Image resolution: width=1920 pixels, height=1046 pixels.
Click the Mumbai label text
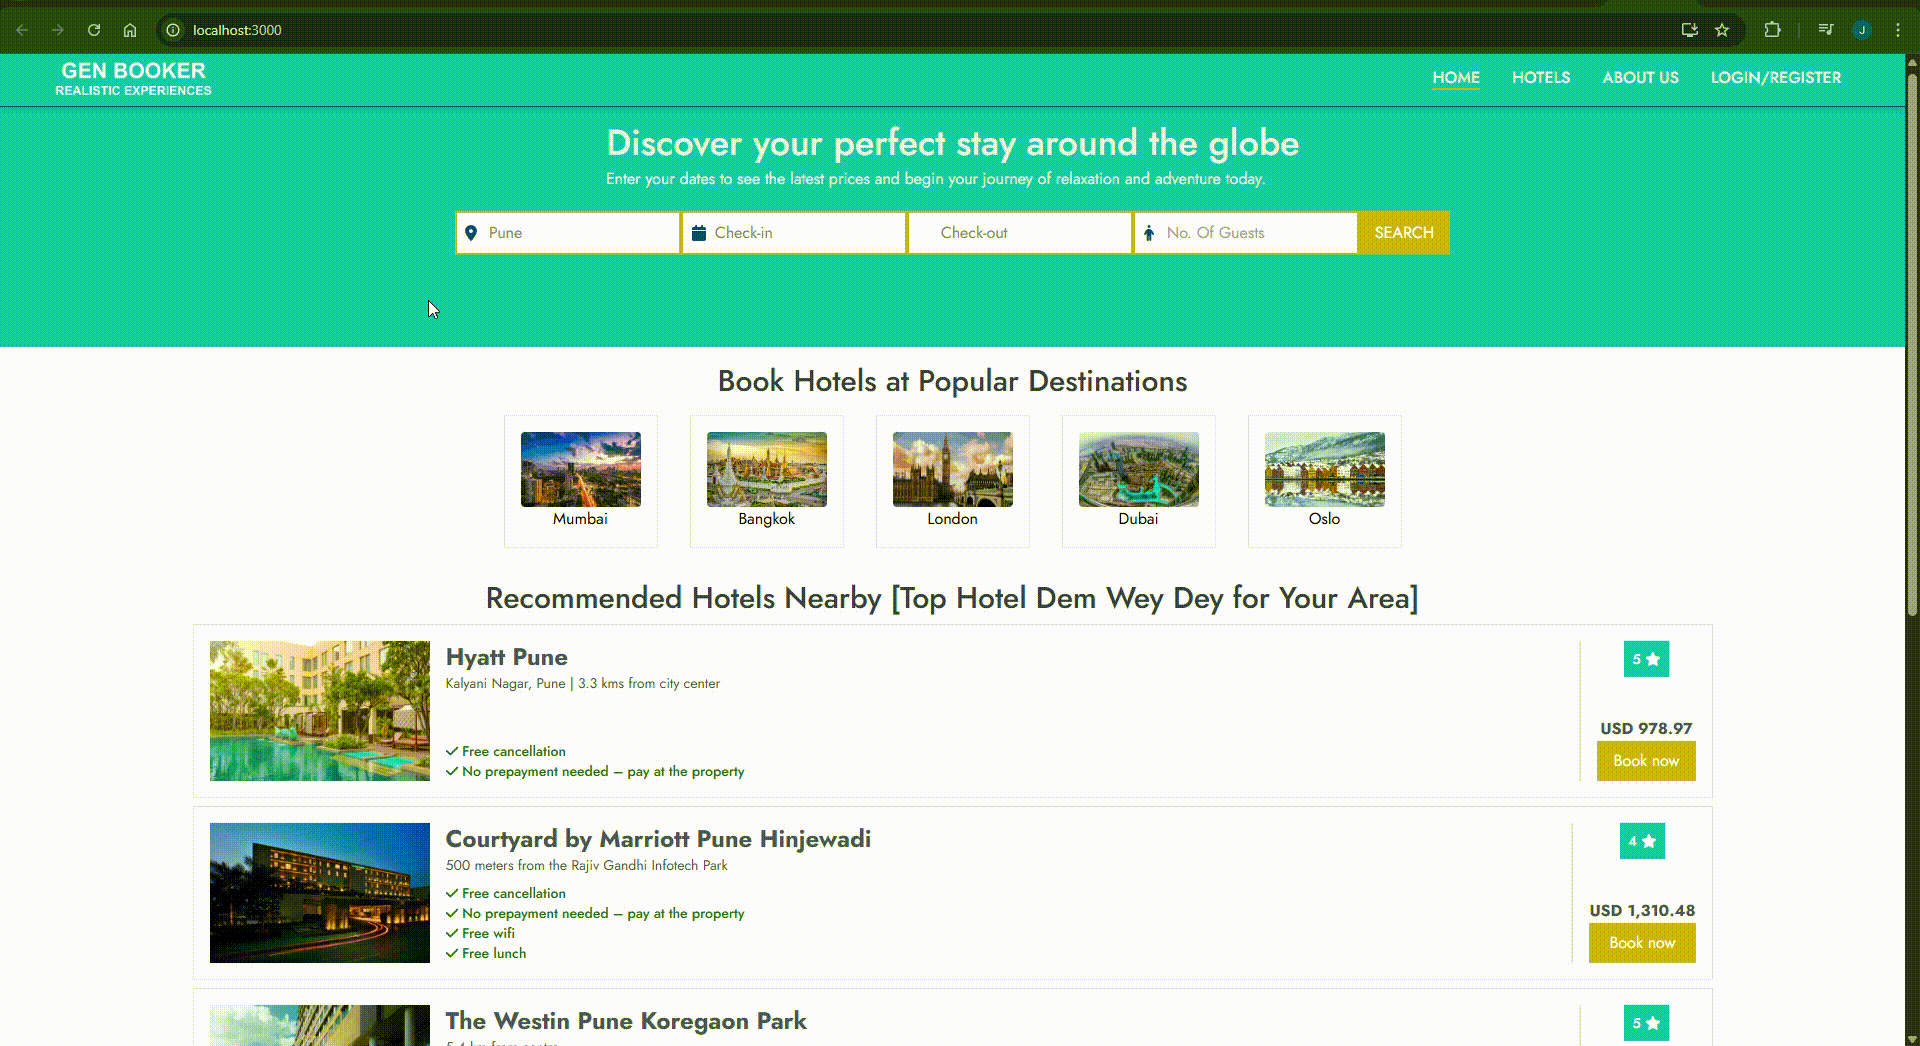tap(580, 519)
